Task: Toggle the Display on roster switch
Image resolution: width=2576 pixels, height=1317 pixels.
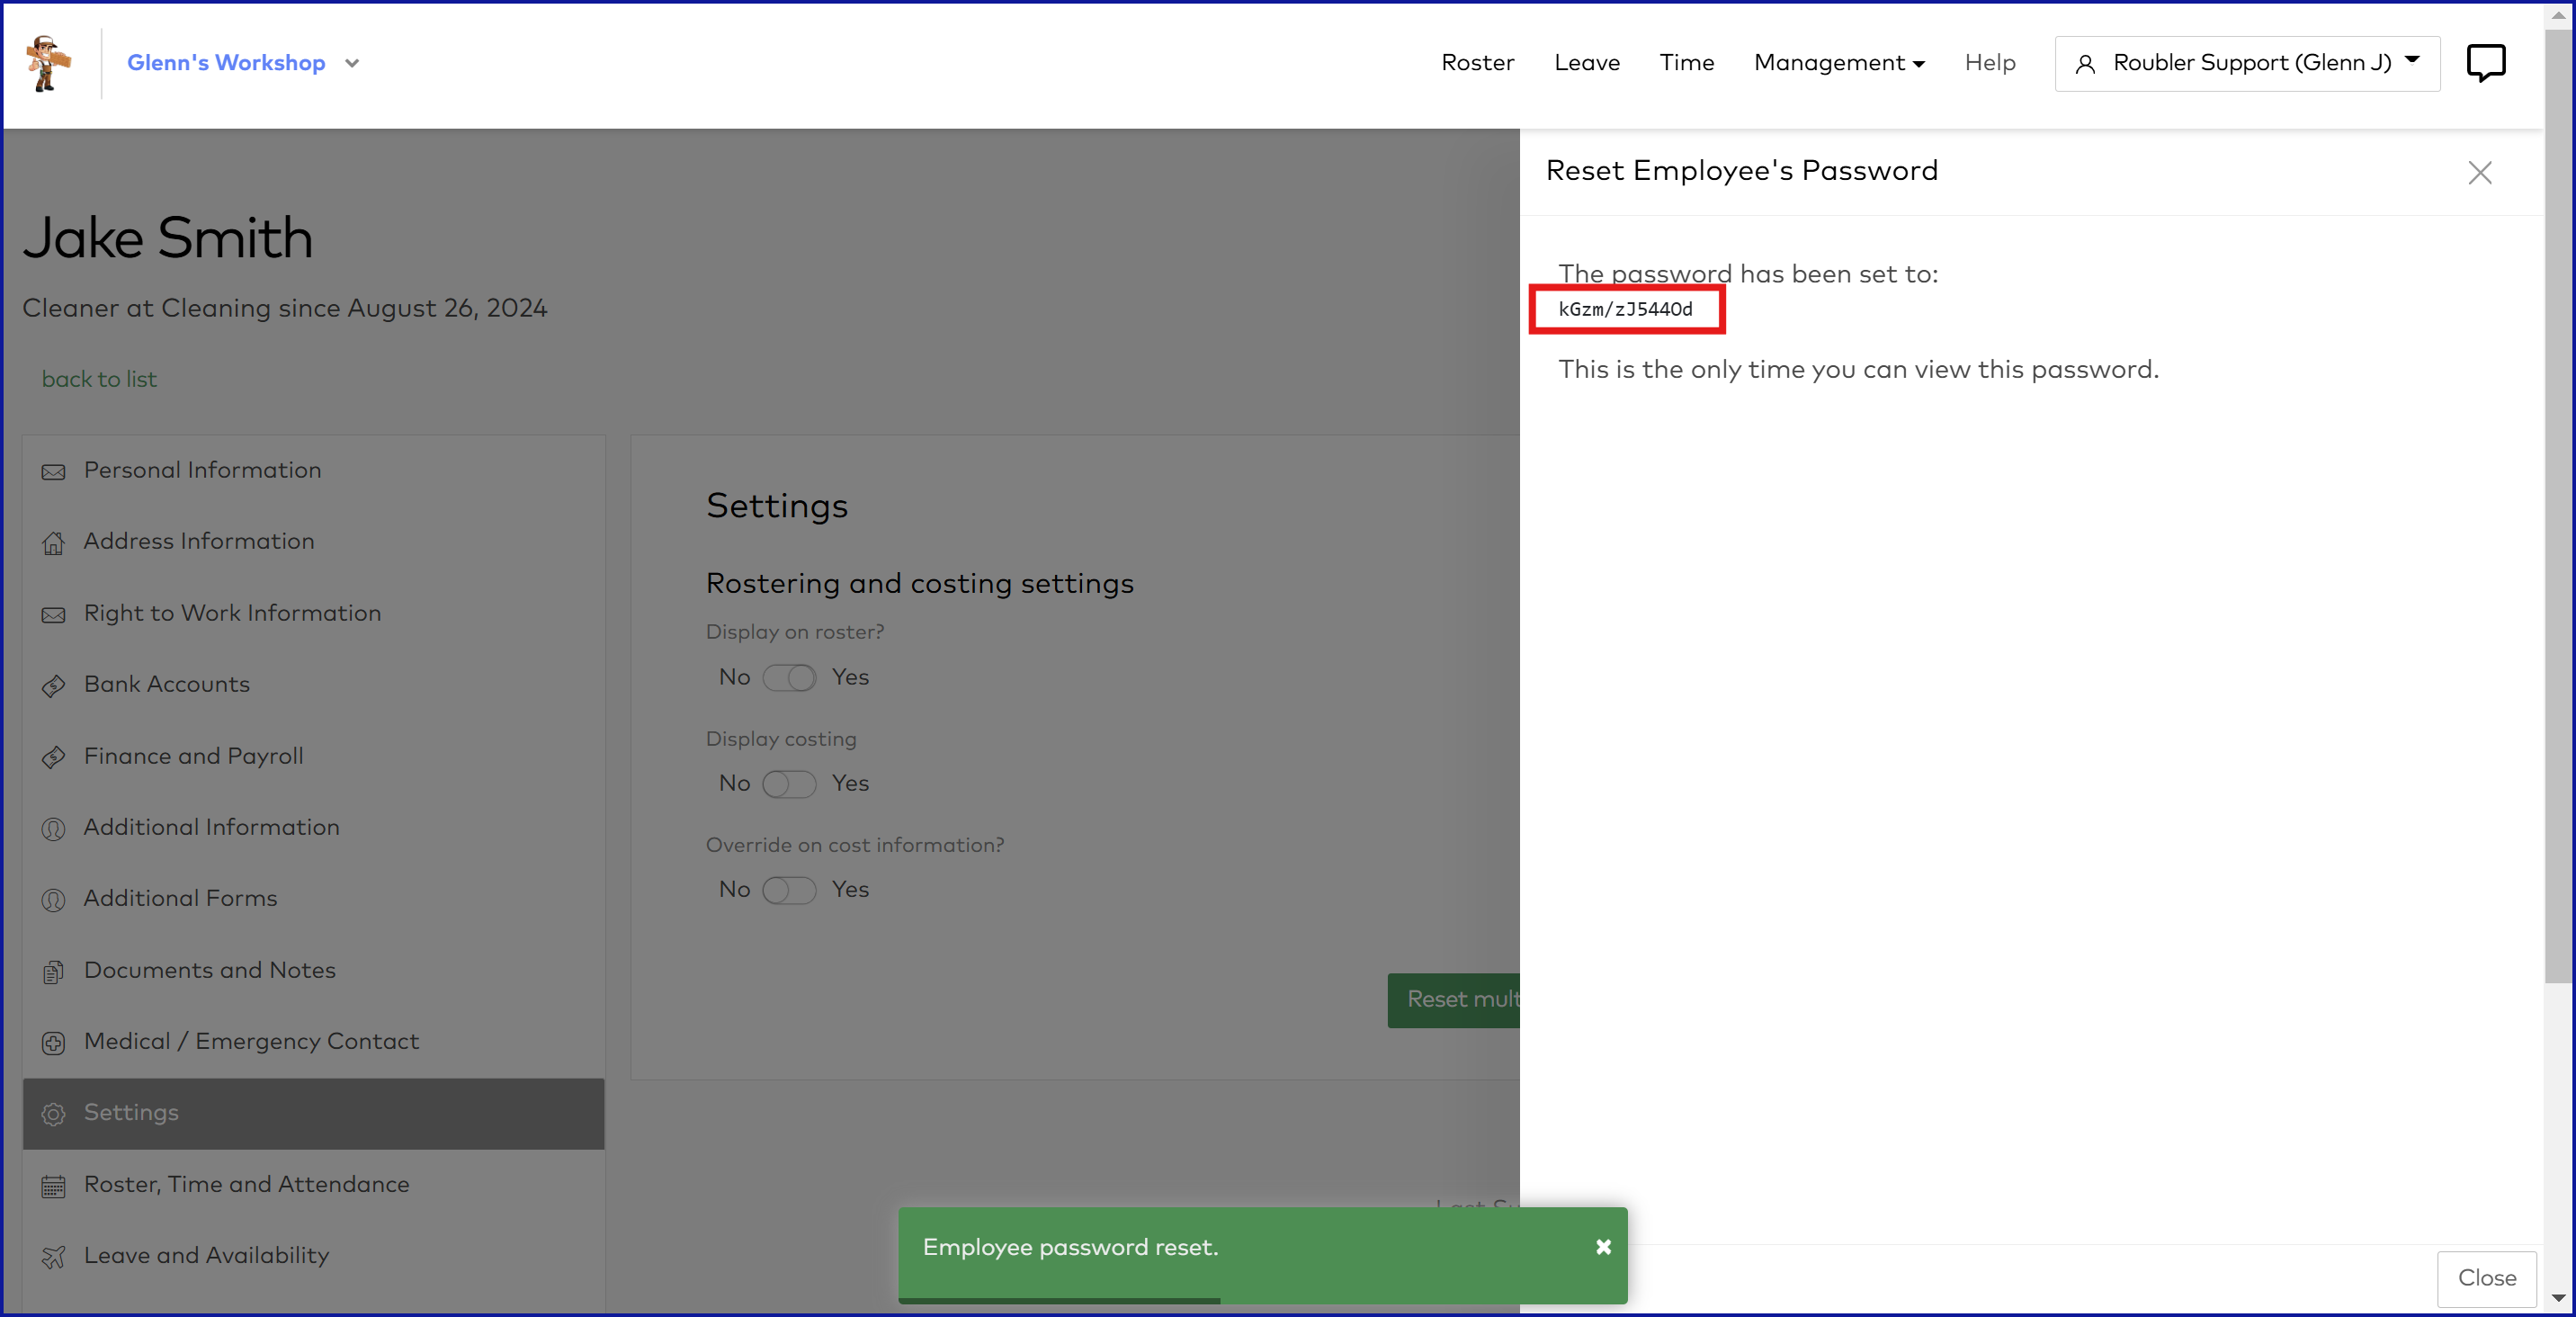Action: pos(789,678)
